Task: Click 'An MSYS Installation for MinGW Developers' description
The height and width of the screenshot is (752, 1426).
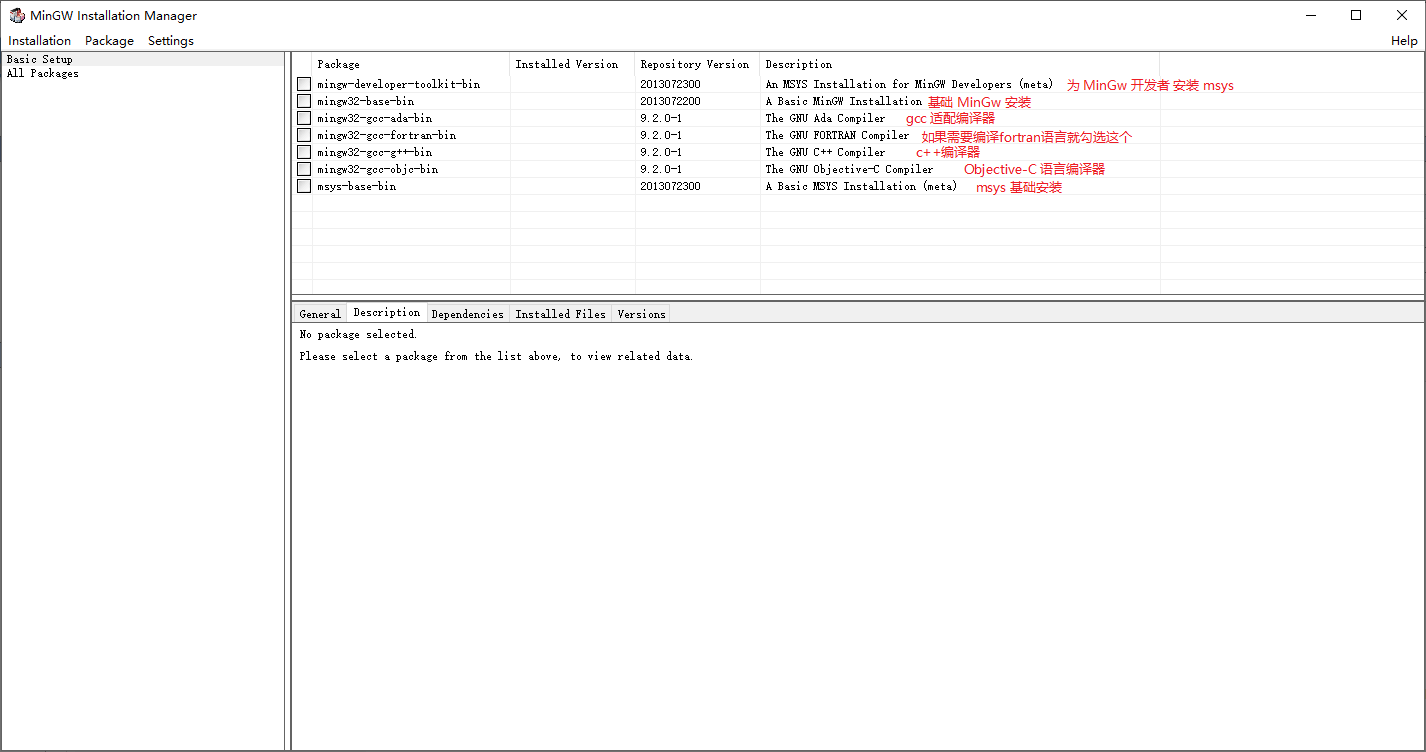Action: [x=910, y=84]
